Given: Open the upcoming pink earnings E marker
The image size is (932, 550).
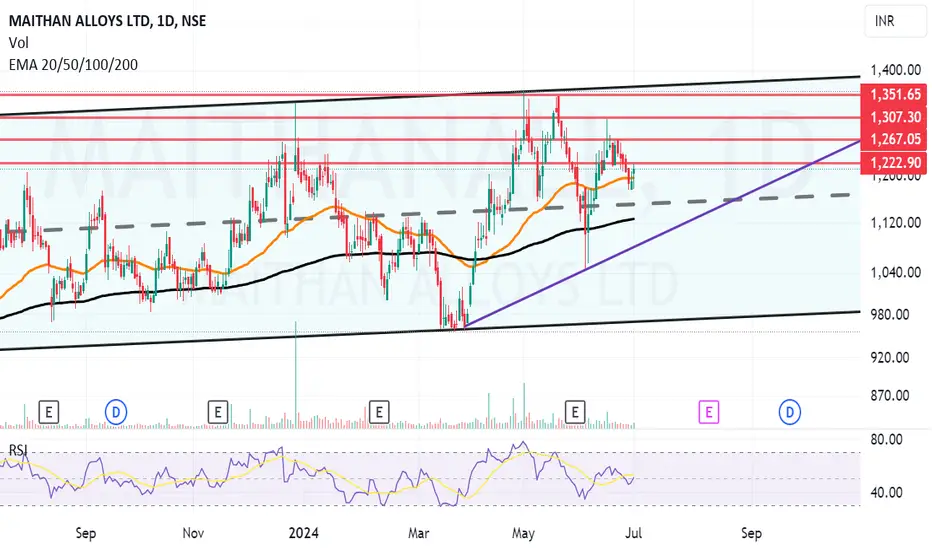Looking at the screenshot, I should click(x=709, y=411).
